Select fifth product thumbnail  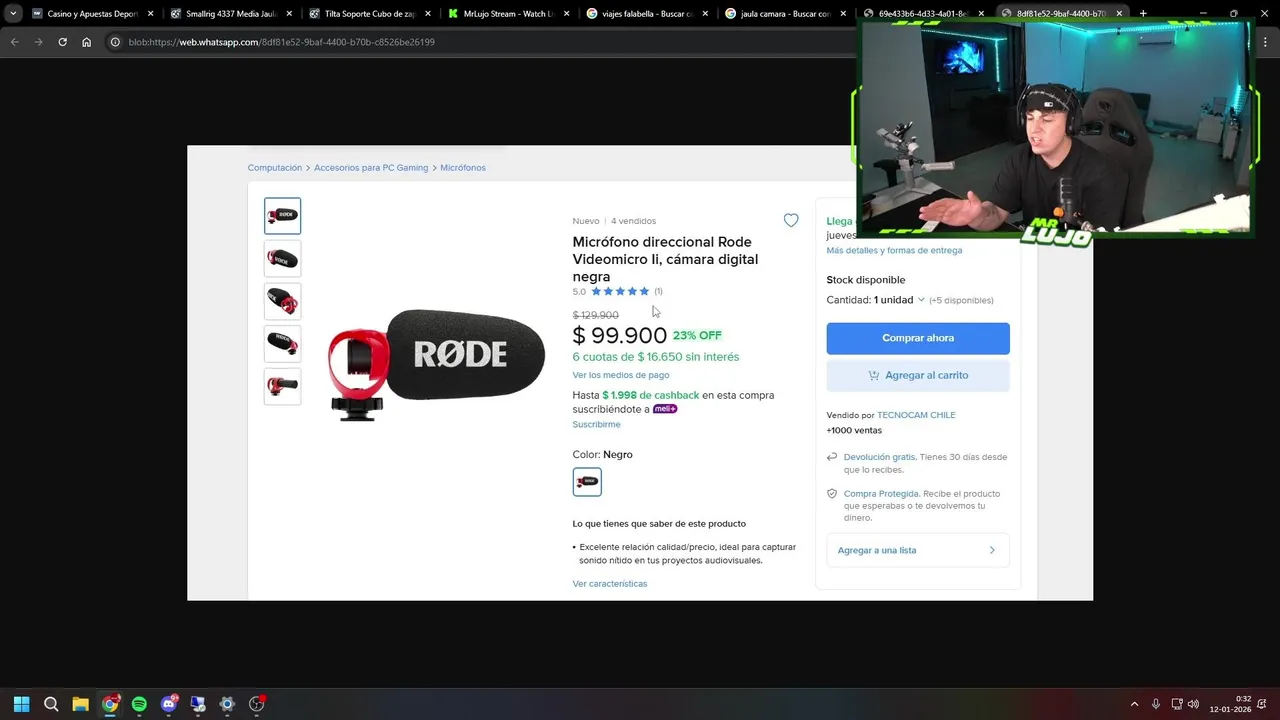(282, 386)
